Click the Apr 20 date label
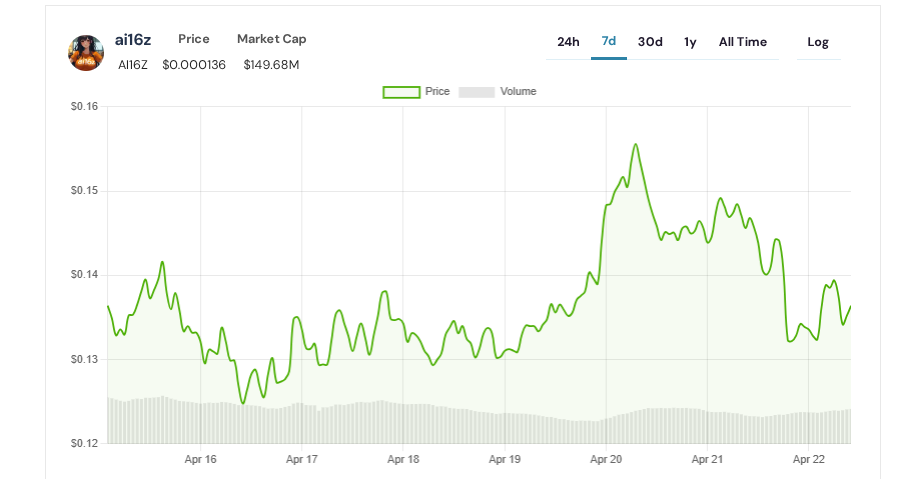 pyautogui.click(x=606, y=459)
